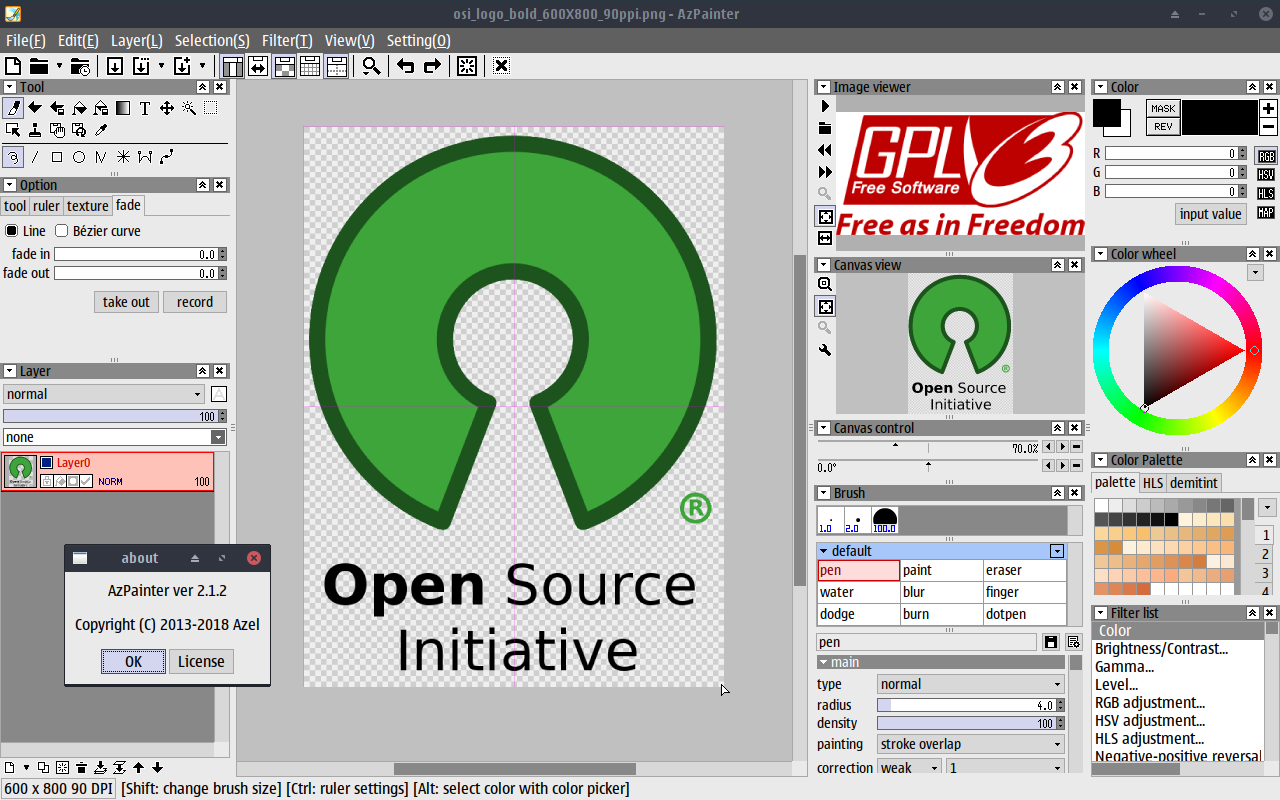Click the record button
Viewport: 1280px width, 800px height.
click(x=195, y=302)
